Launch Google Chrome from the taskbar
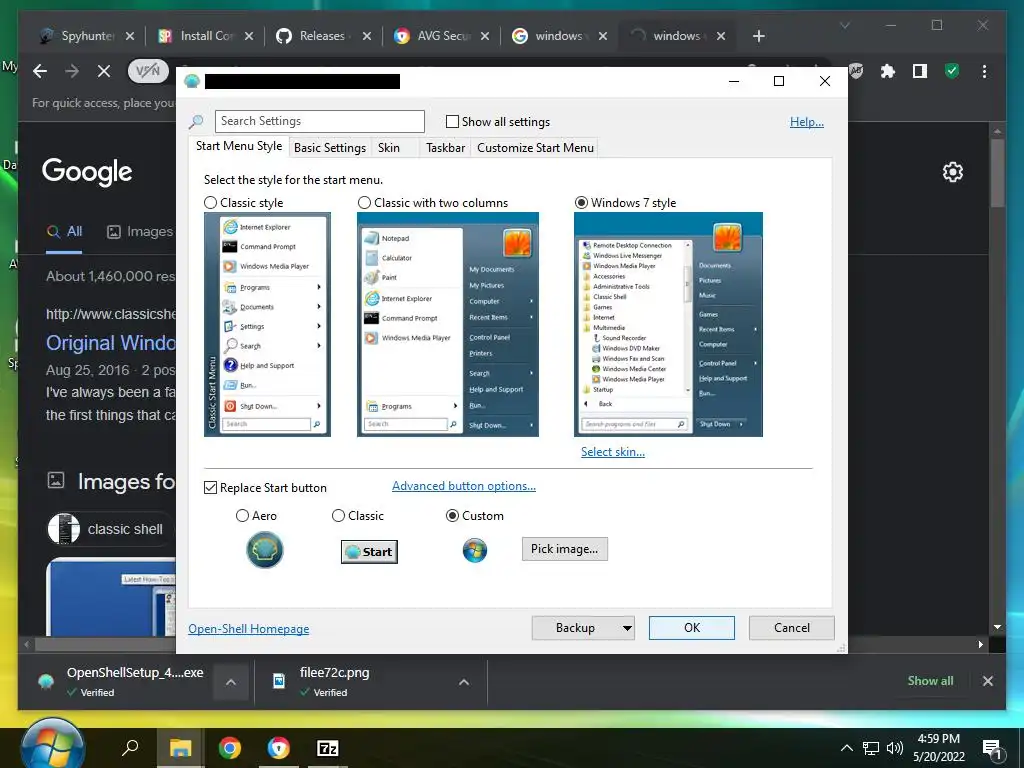The width and height of the screenshot is (1024, 768). (229, 748)
